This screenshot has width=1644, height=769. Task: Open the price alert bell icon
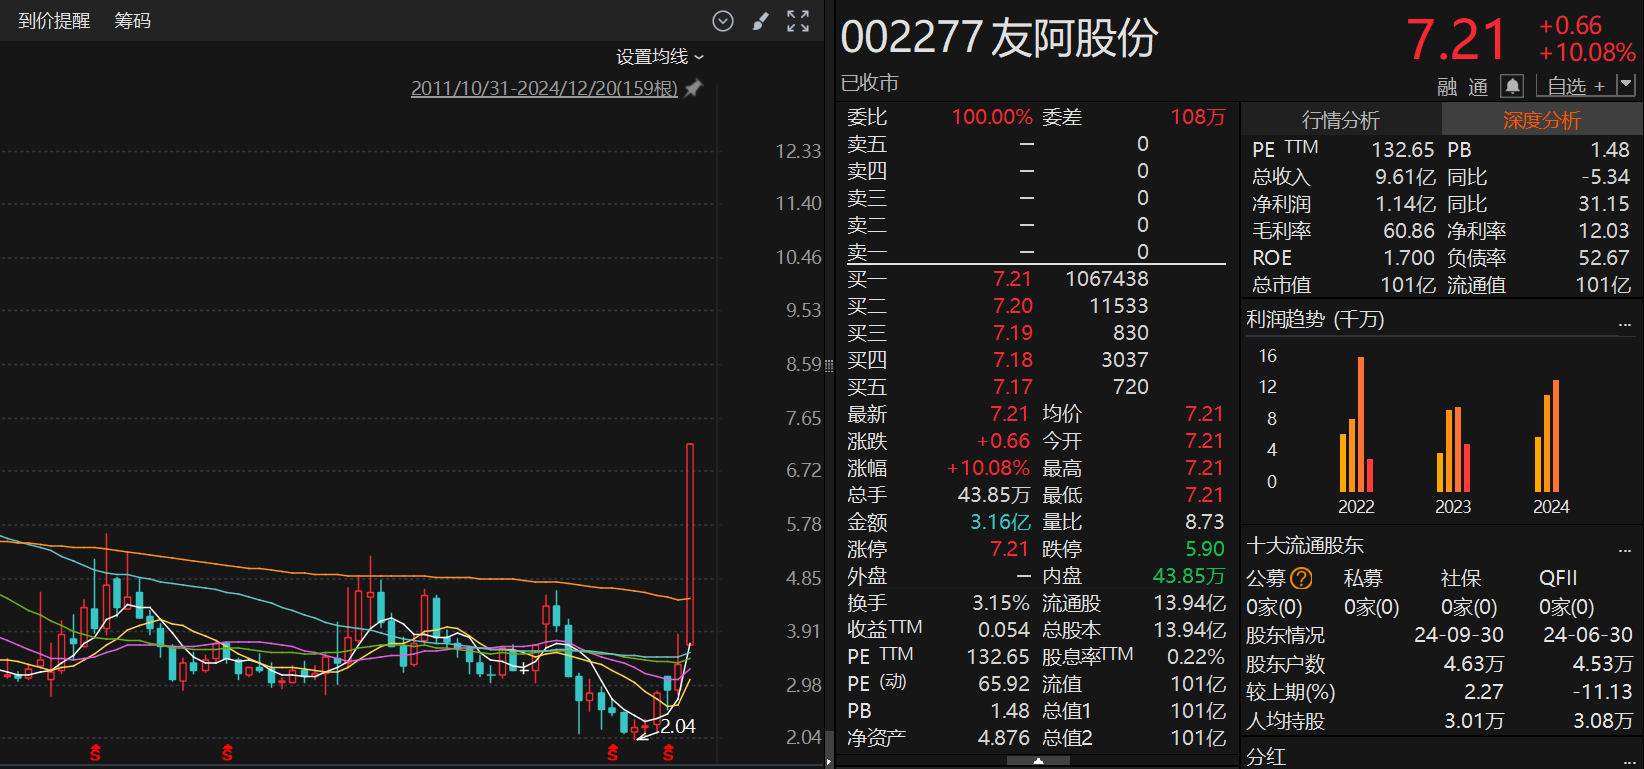point(1513,86)
